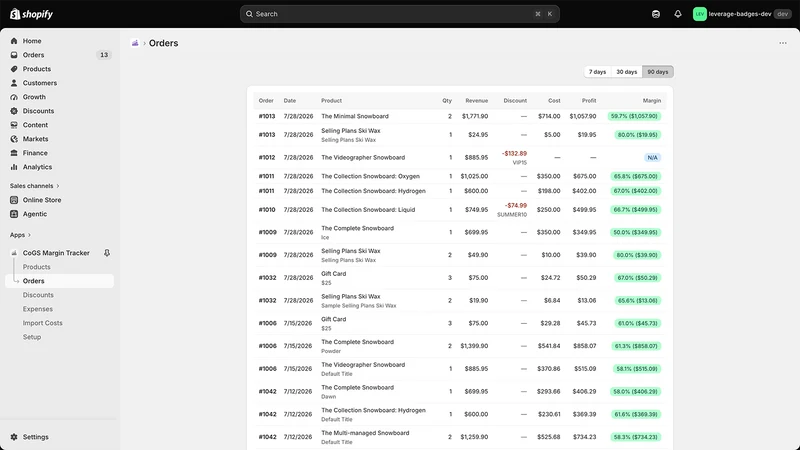Click the Markets globe icon
800x450 pixels.
pos(14,139)
